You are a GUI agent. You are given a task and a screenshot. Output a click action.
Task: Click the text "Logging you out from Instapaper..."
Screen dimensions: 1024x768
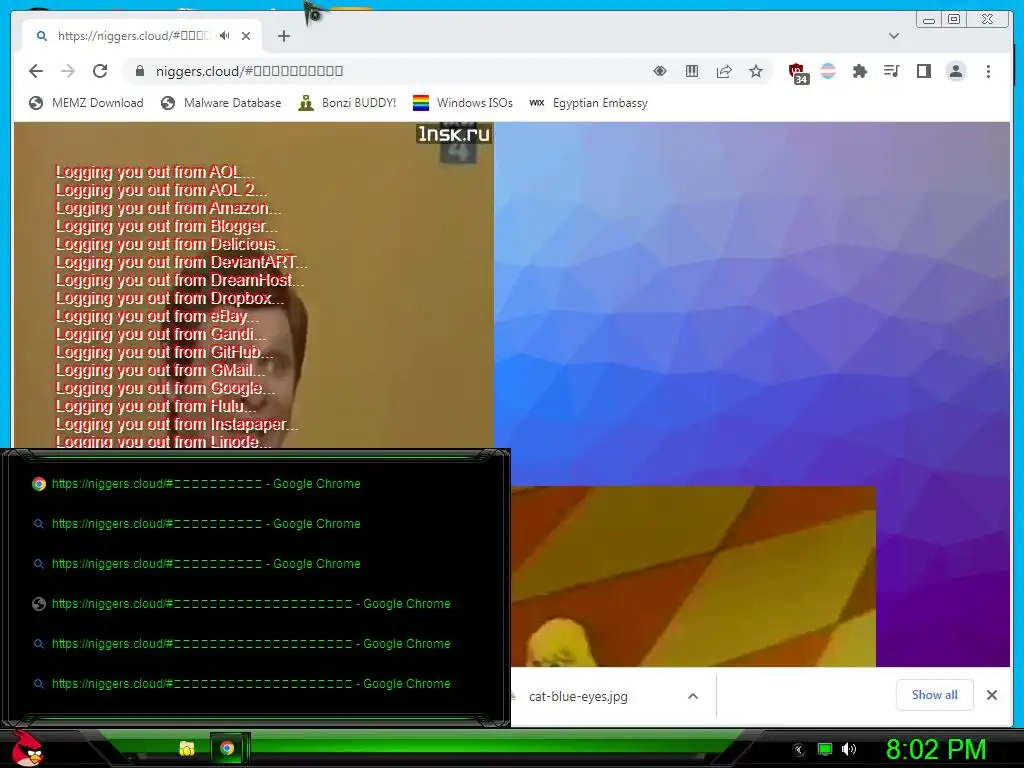(177, 424)
